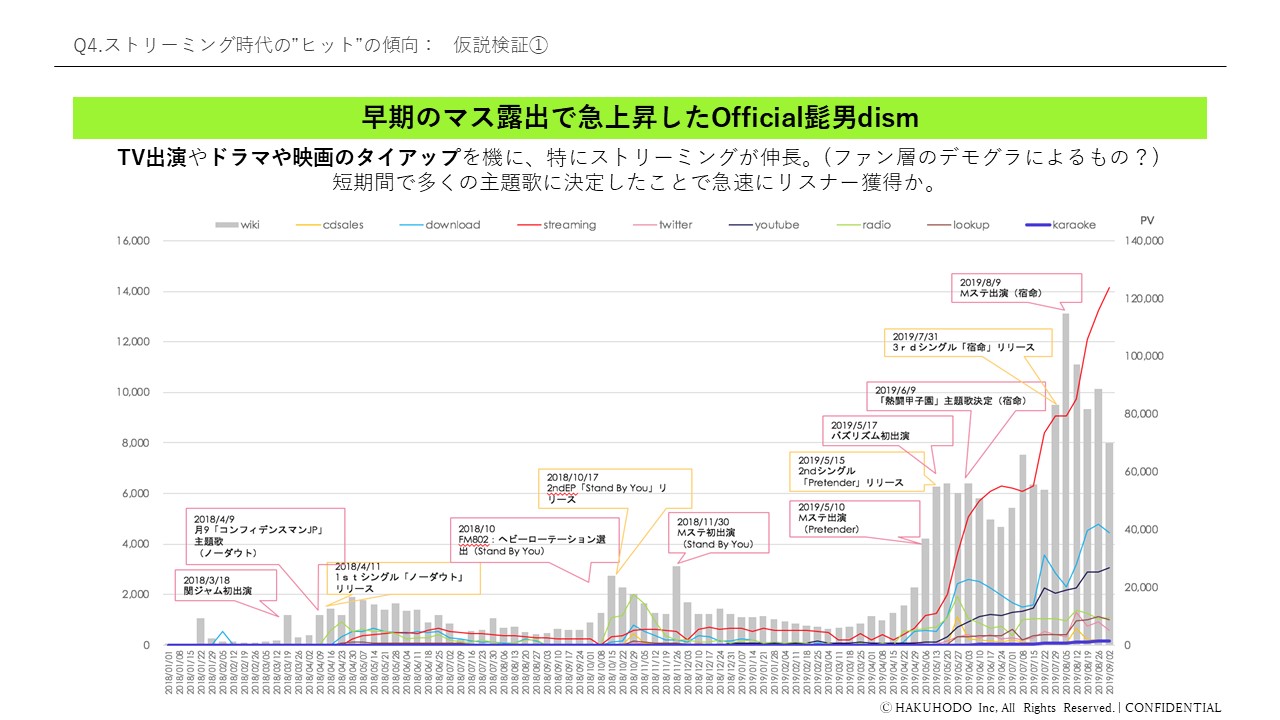Select the 2019/8/9 Mステ出演 callout box
This screenshot has height=720, width=1280.
coord(1018,288)
